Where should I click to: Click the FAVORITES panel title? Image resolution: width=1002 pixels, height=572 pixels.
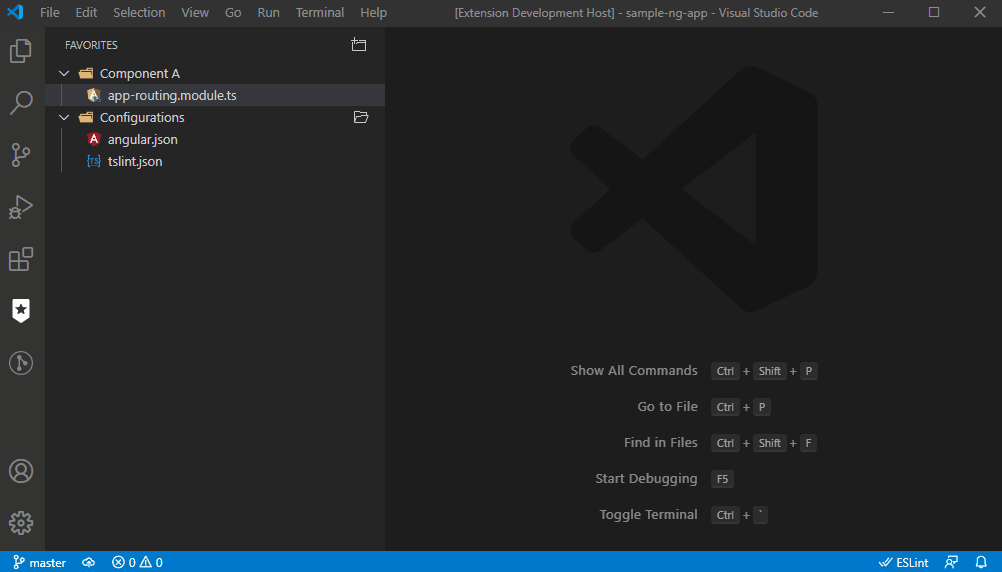coord(91,45)
